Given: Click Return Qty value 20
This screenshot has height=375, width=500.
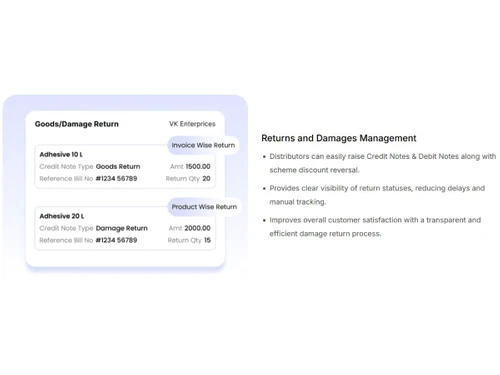Looking at the screenshot, I should (206, 179).
